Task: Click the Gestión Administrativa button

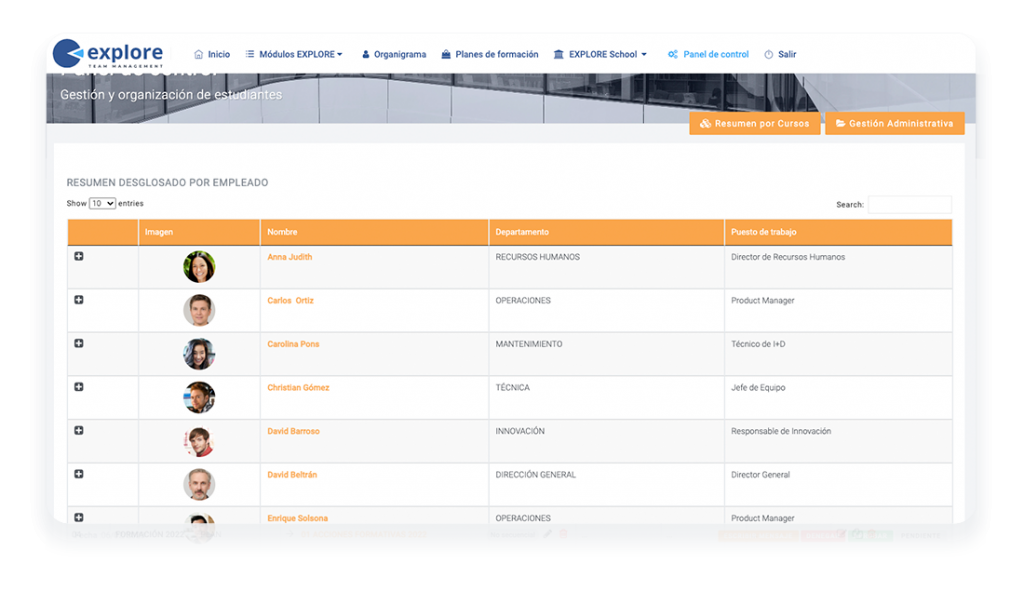Action: tap(894, 124)
